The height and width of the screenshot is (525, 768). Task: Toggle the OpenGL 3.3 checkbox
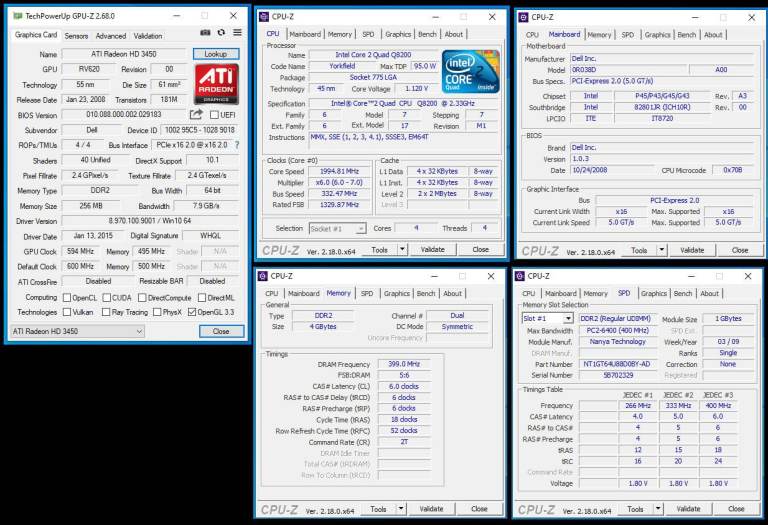[193, 311]
